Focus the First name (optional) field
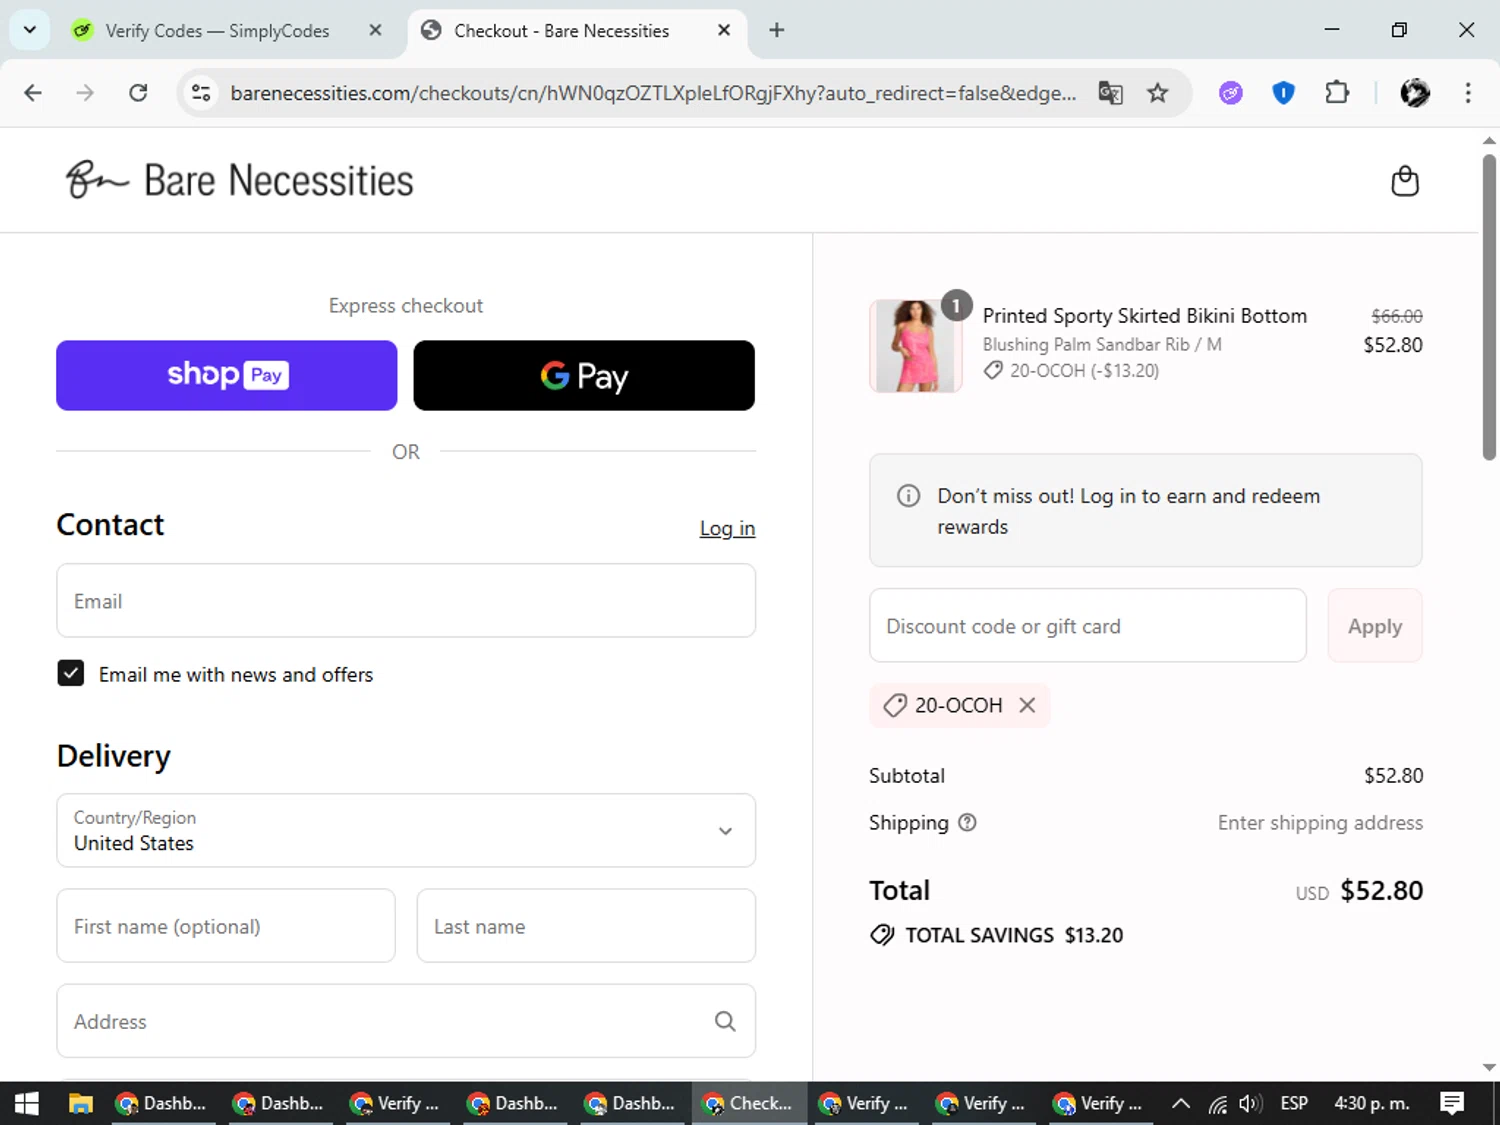 [x=226, y=926]
